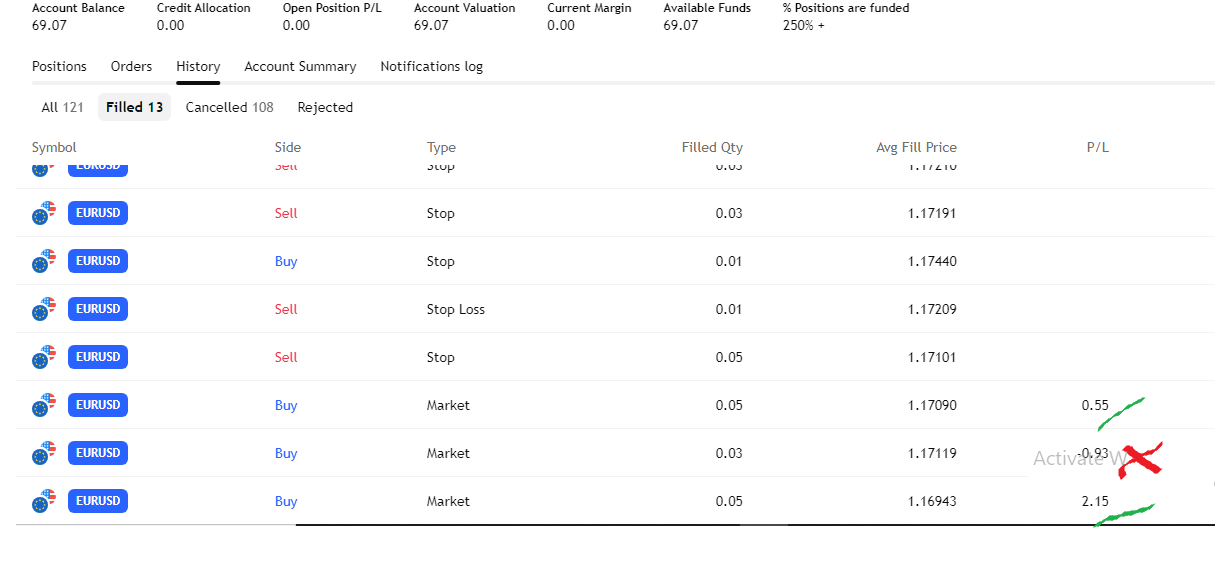The image size is (1215, 584).
Task: Sort by the Avg Fill Price column
Action: click(916, 147)
